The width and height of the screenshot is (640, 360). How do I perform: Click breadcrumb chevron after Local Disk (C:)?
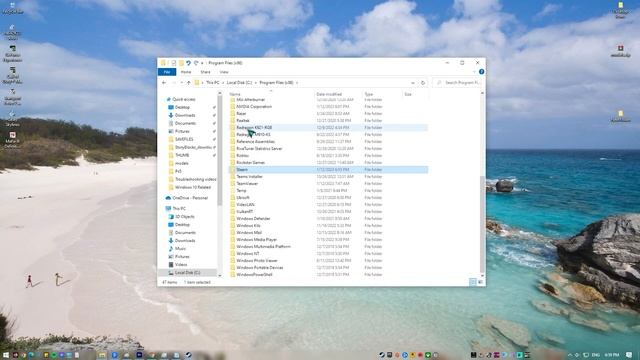[x=256, y=83]
